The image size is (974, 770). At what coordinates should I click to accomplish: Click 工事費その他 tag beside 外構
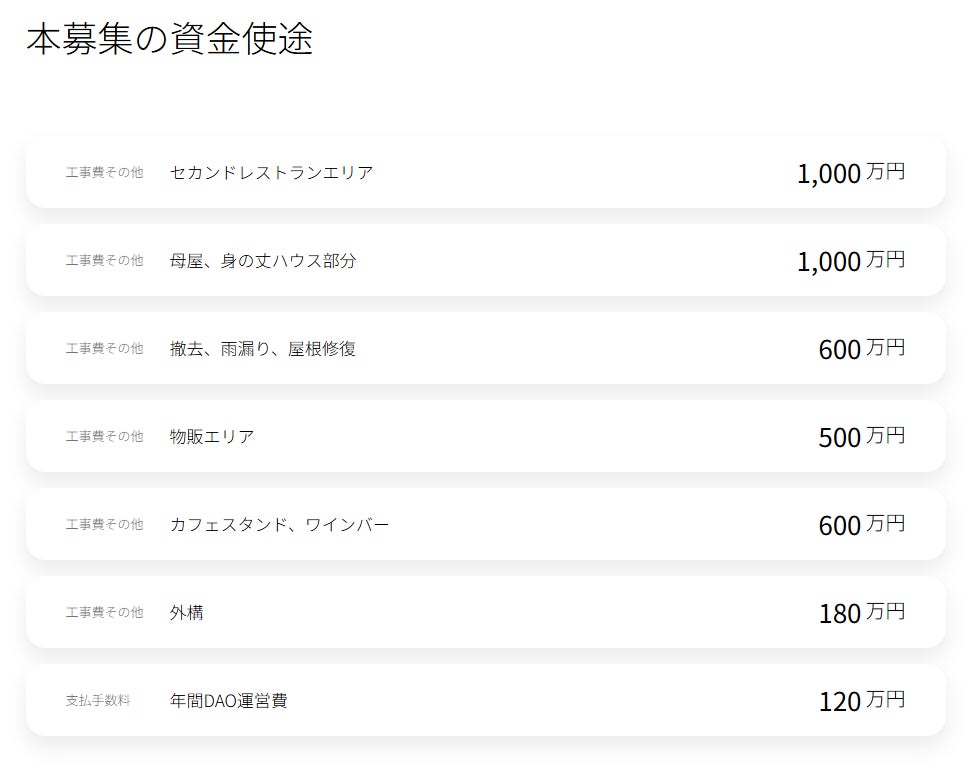(104, 613)
